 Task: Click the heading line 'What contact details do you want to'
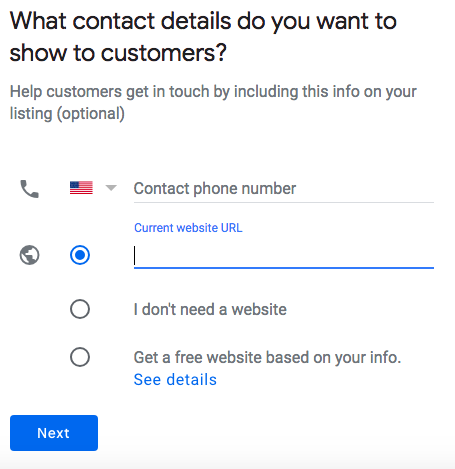(x=203, y=21)
